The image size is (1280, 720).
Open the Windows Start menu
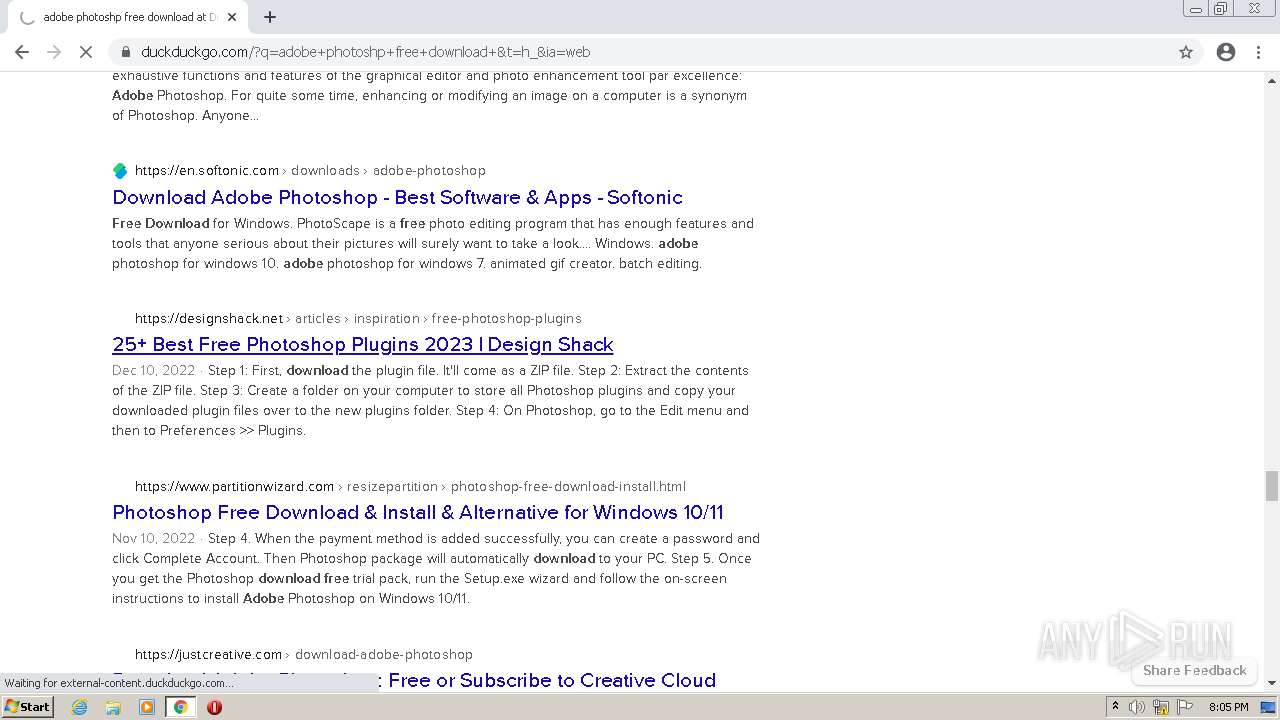click(28, 707)
